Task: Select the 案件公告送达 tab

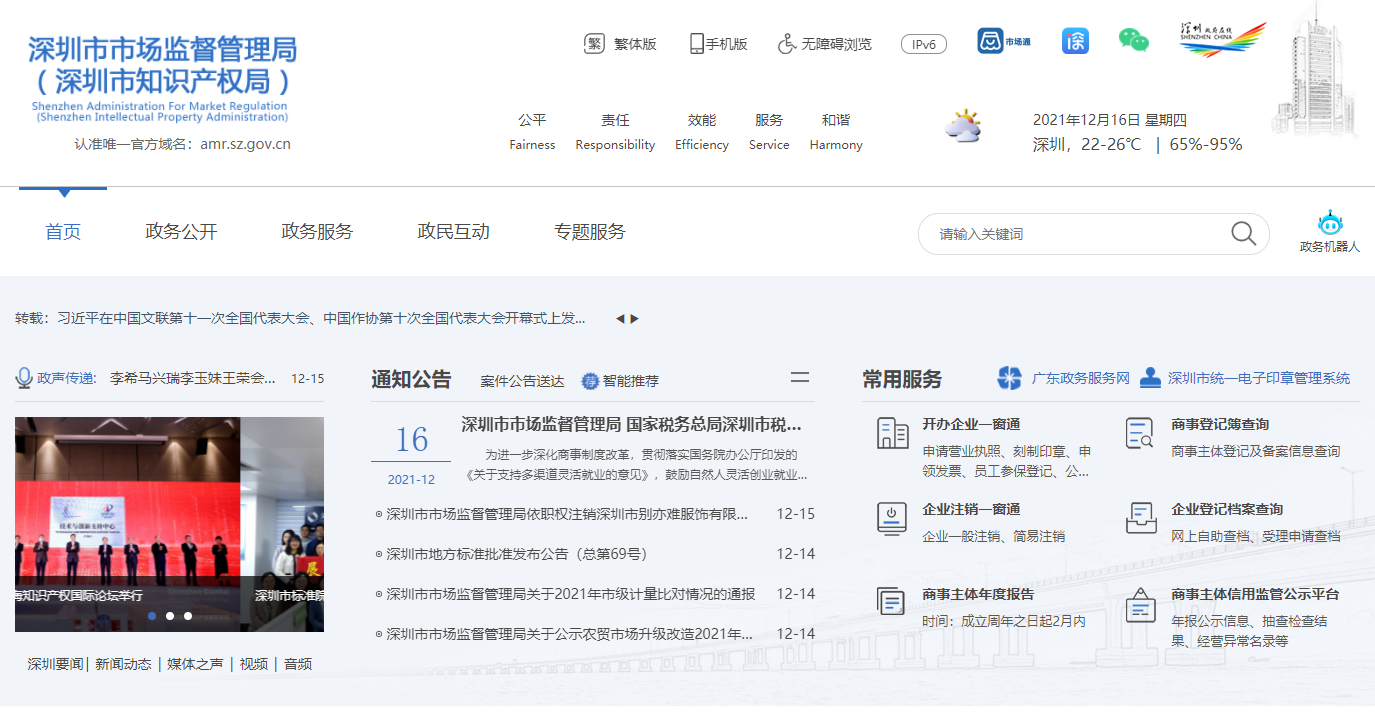Action: [522, 381]
